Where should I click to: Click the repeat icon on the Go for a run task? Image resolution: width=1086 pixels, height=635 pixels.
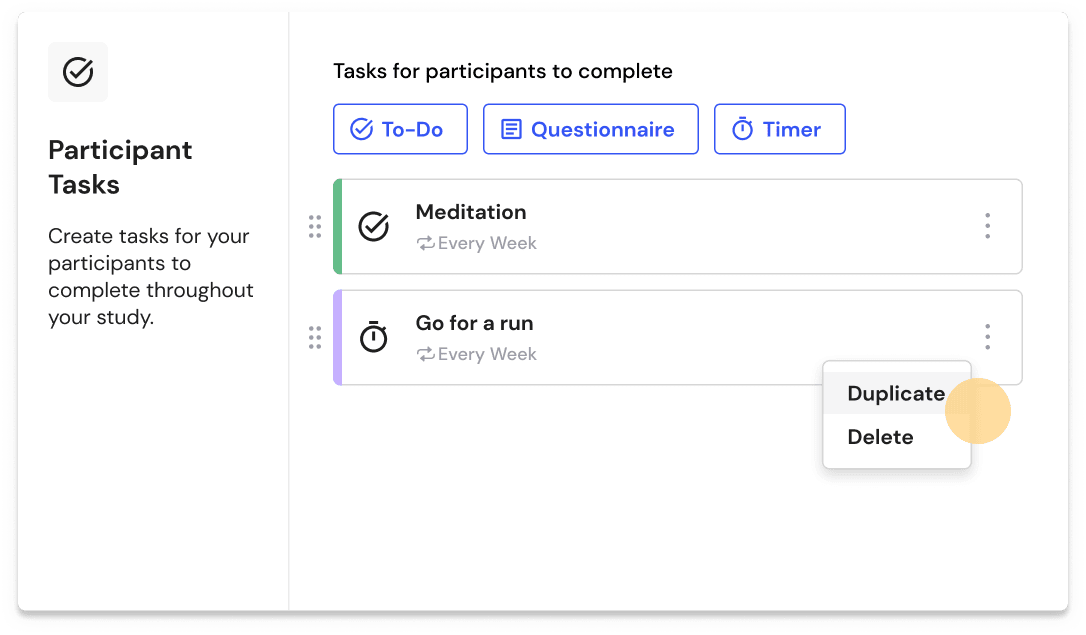coord(425,354)
